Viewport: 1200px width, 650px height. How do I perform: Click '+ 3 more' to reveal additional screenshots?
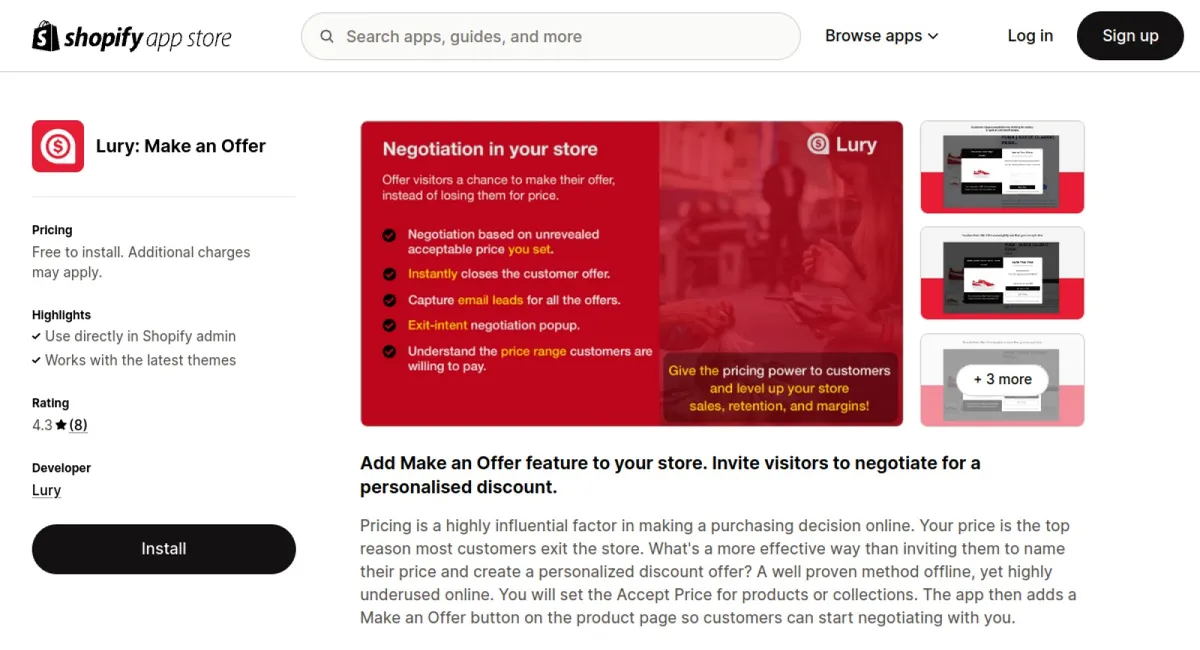click(1002, 380)
